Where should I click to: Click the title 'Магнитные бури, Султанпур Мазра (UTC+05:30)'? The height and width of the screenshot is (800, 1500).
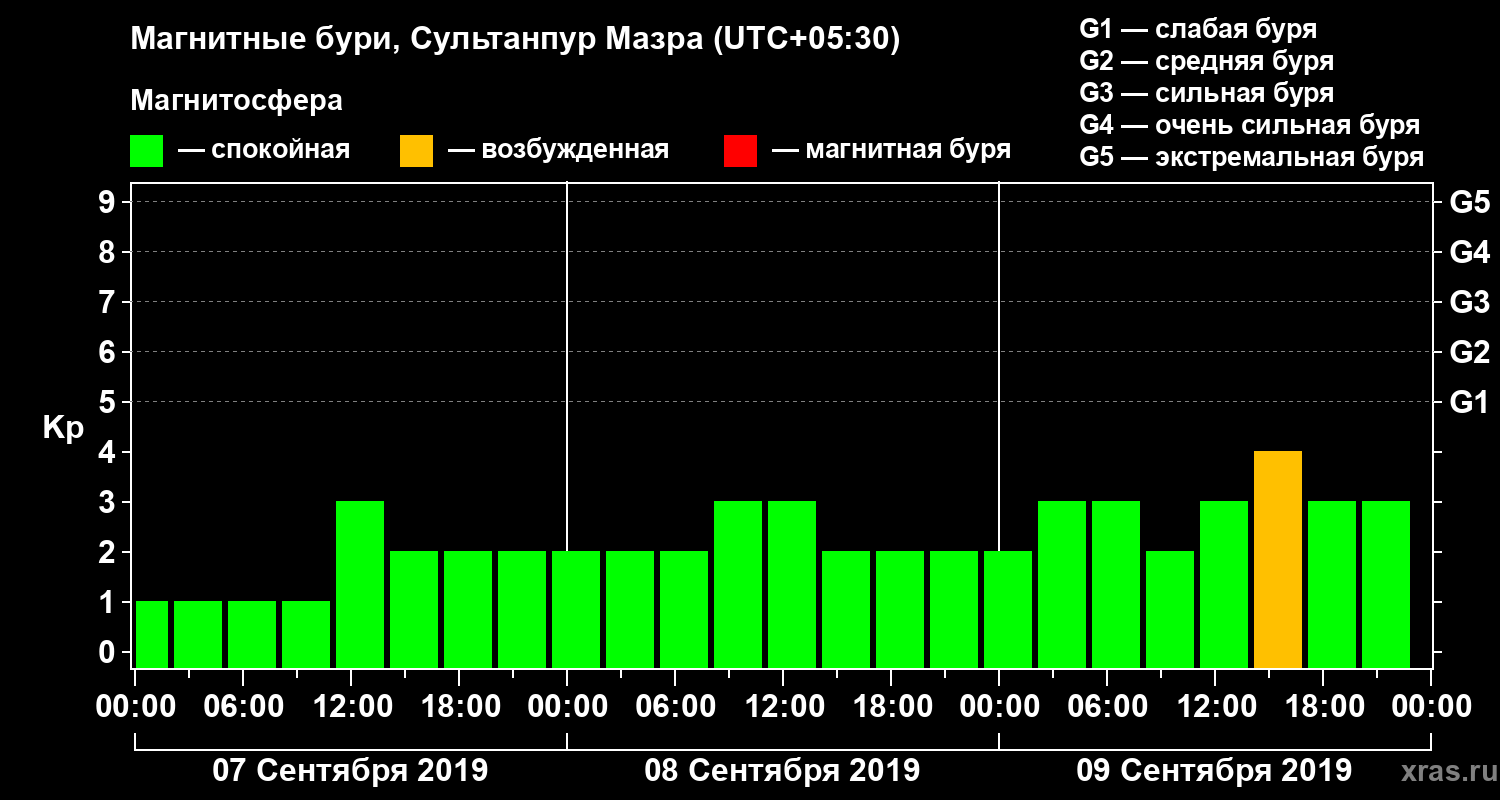pyautogui.click(x=515, y=40)
